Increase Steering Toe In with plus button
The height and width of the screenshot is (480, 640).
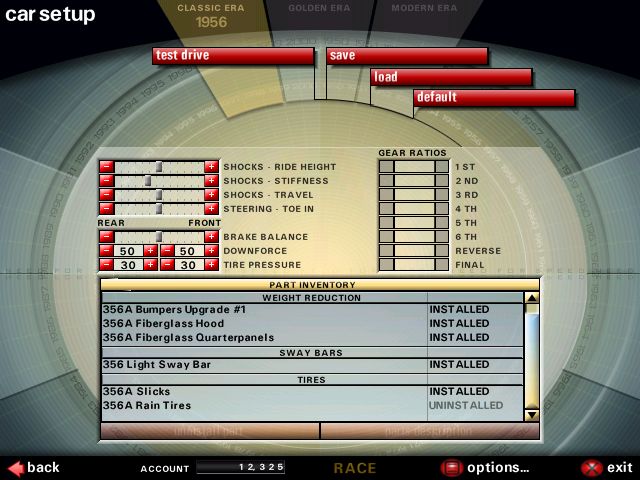click(211, 209)
